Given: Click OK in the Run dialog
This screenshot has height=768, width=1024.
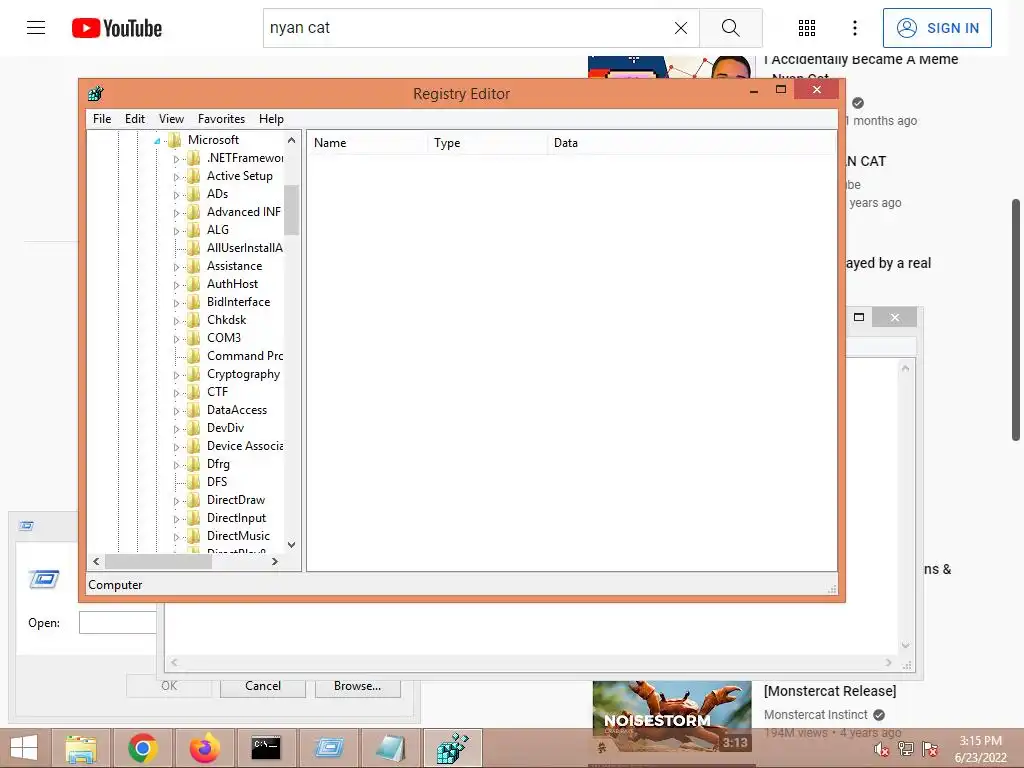Looking at the screenshot, I should (168, 686).
